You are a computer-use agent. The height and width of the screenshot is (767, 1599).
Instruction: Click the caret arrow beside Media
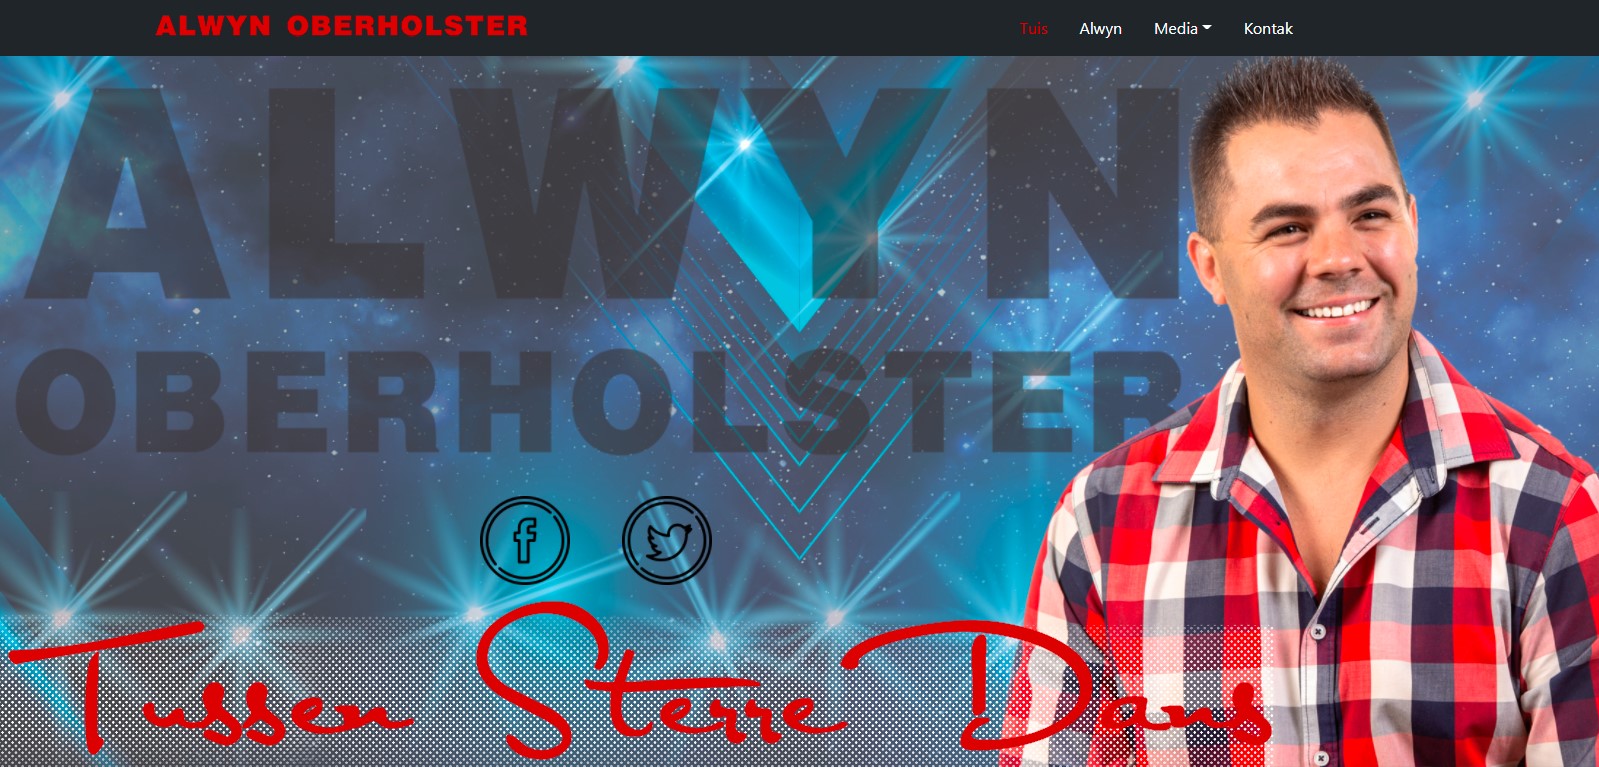[1207, 29]
